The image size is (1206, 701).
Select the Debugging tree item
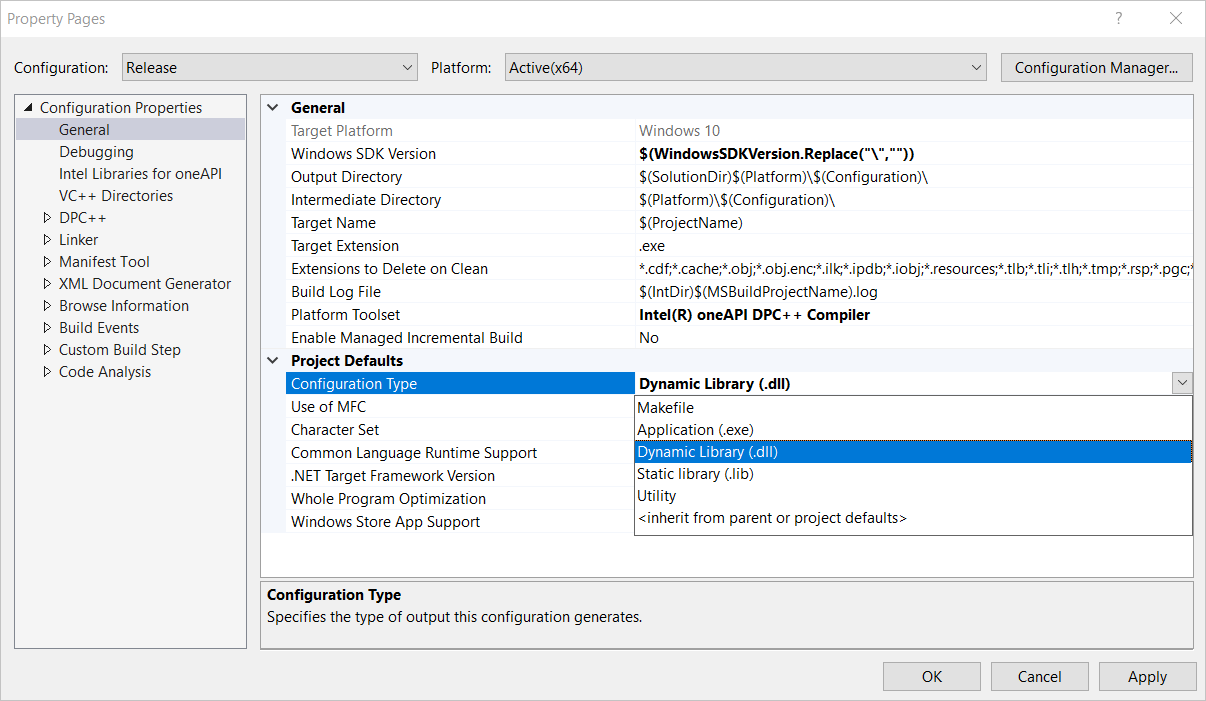pos(96,151)
